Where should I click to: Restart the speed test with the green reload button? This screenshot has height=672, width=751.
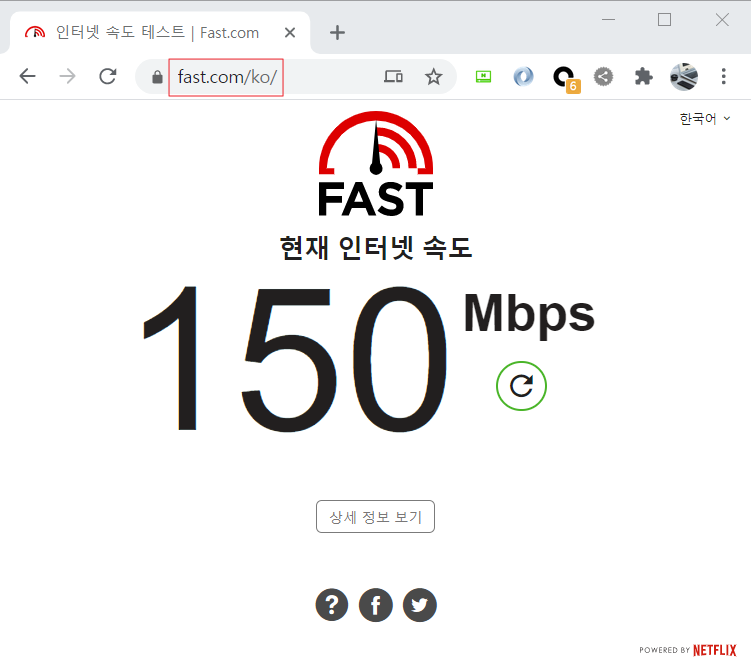(x=521, y=386)
